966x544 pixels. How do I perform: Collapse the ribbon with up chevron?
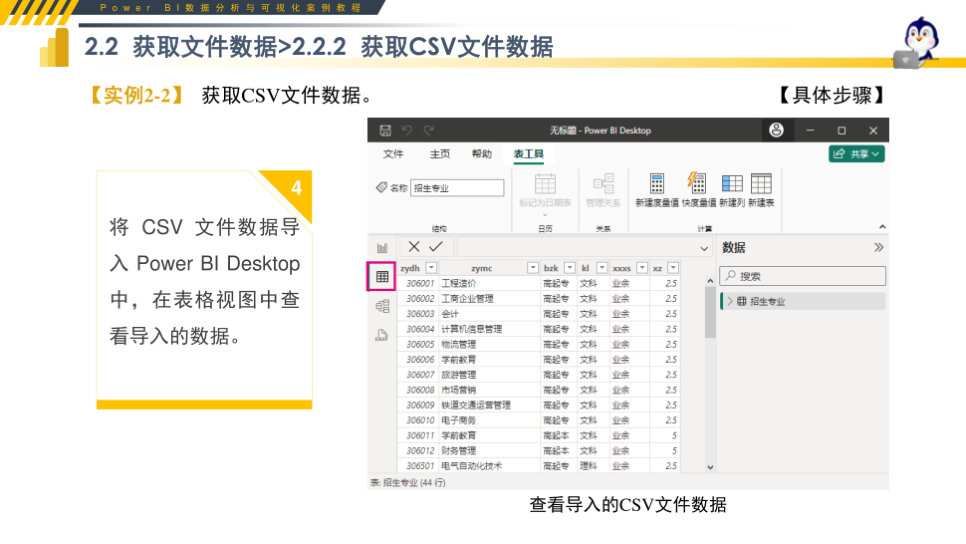[x=882, y=227]
